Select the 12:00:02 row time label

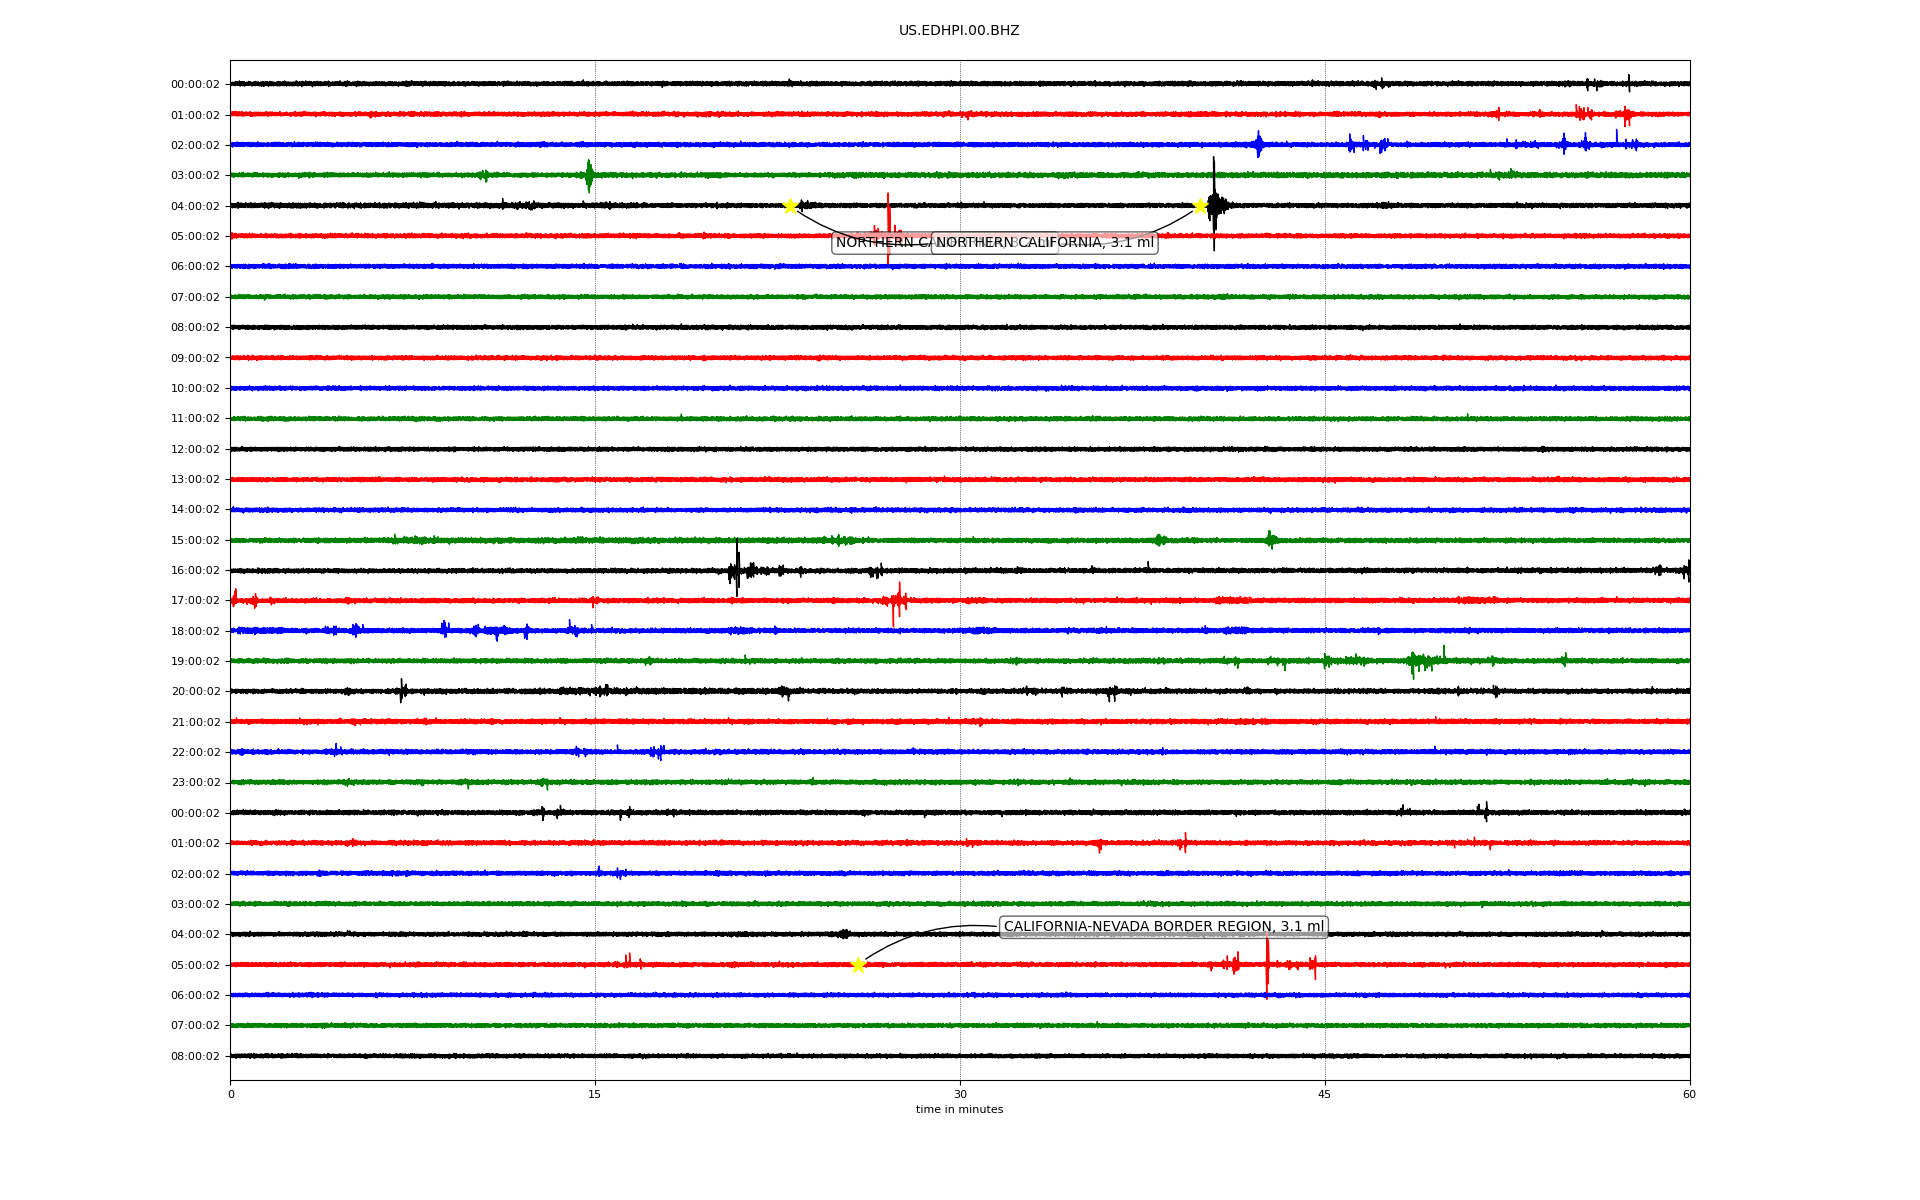[195, 449]
